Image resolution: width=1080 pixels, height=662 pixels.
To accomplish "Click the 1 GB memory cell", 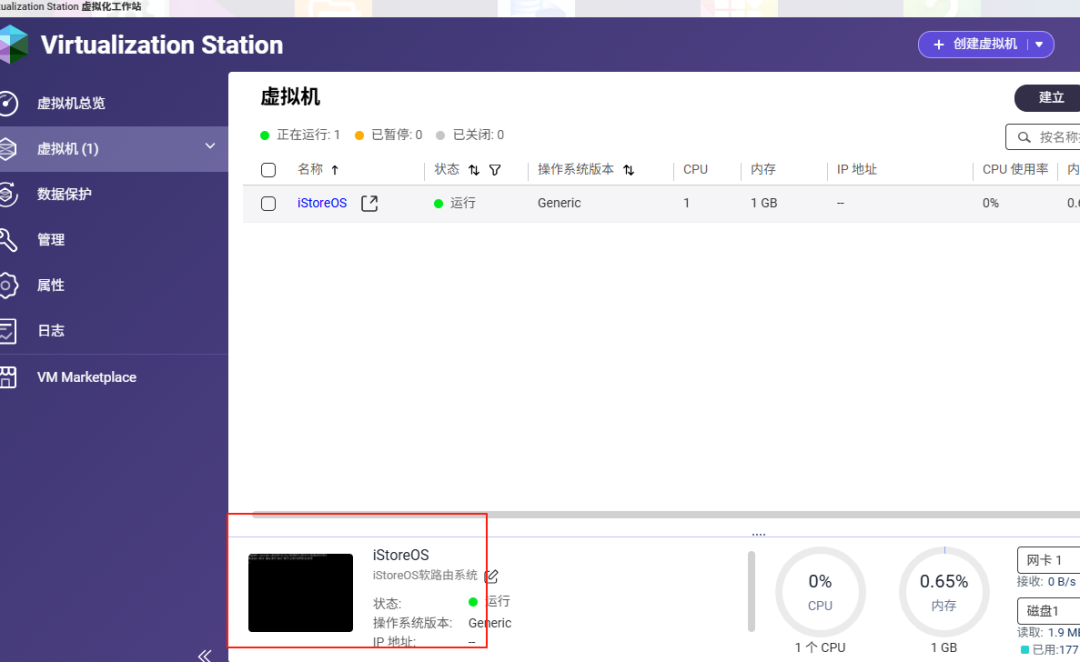I will pyautogui.click(x=764, y=203).
